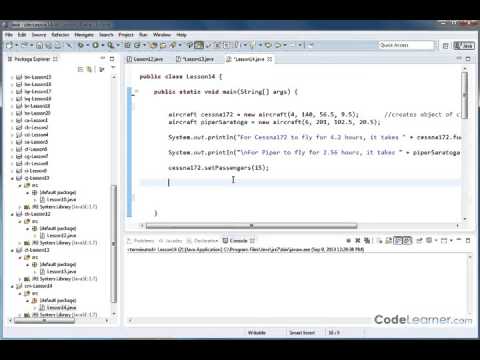Click the New Java Class icon
Screen dimensions: 480x360
click(x=137, y=45)
